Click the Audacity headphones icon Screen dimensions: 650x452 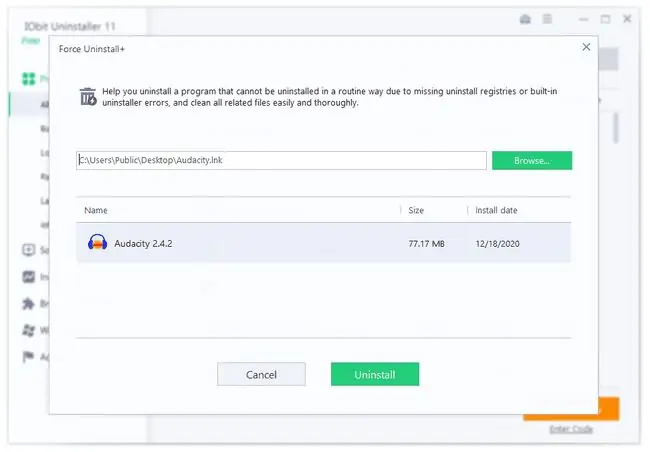click(x=97, y=243)
